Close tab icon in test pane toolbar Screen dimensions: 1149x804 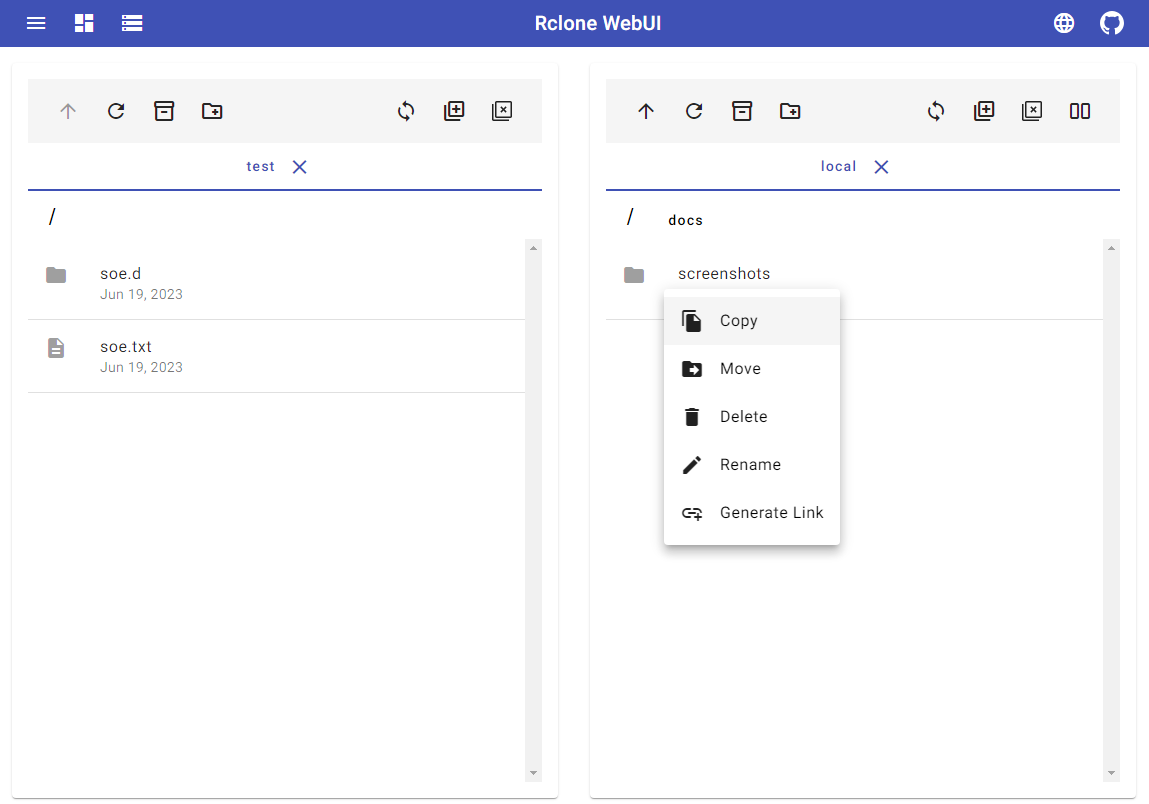502,111
